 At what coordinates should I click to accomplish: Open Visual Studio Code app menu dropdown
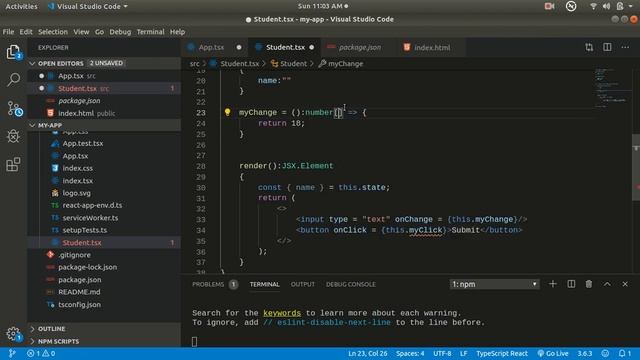tap(87, 7)
